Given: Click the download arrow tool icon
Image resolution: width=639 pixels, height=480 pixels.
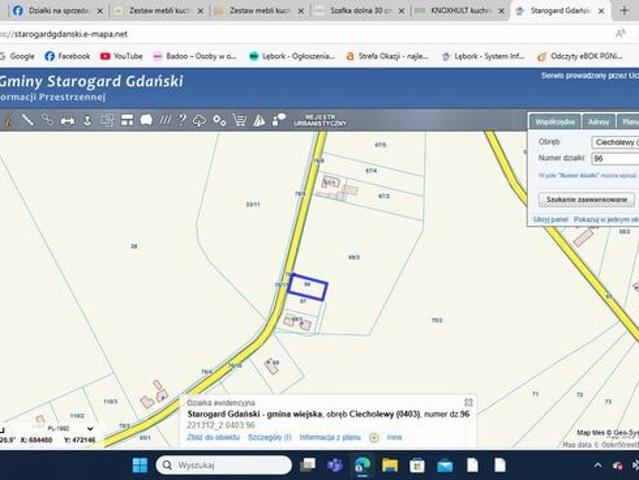Looking at the screenshot, I should tap(87, 120).
